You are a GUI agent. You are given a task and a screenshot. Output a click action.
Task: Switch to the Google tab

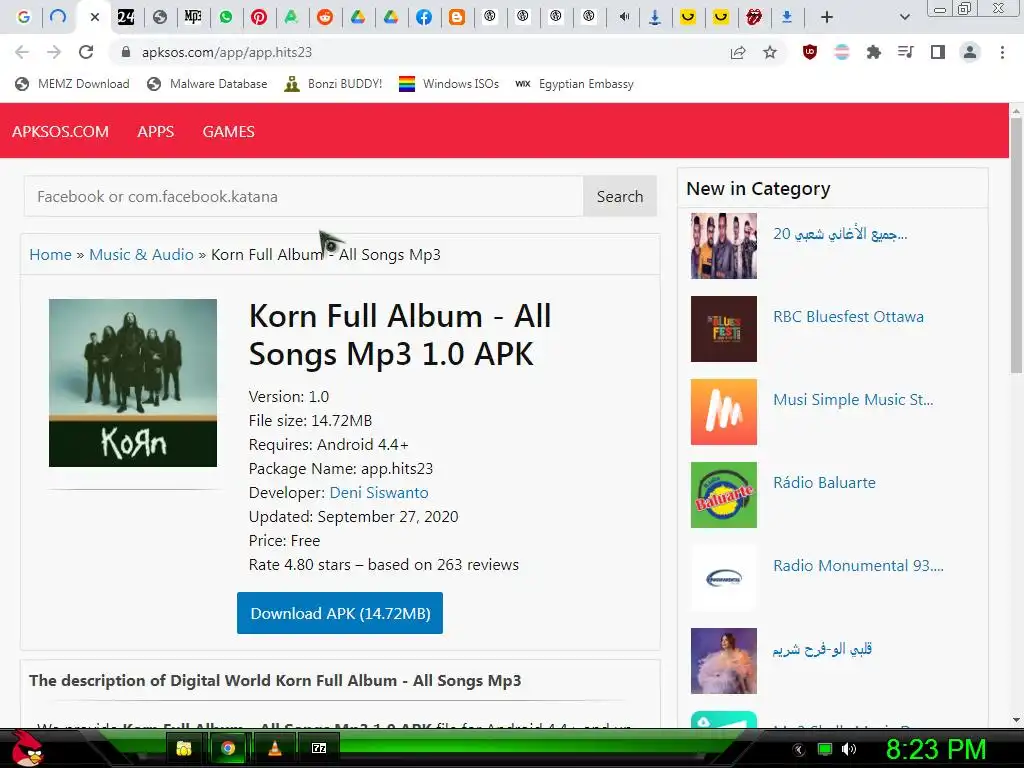[24, 17]
